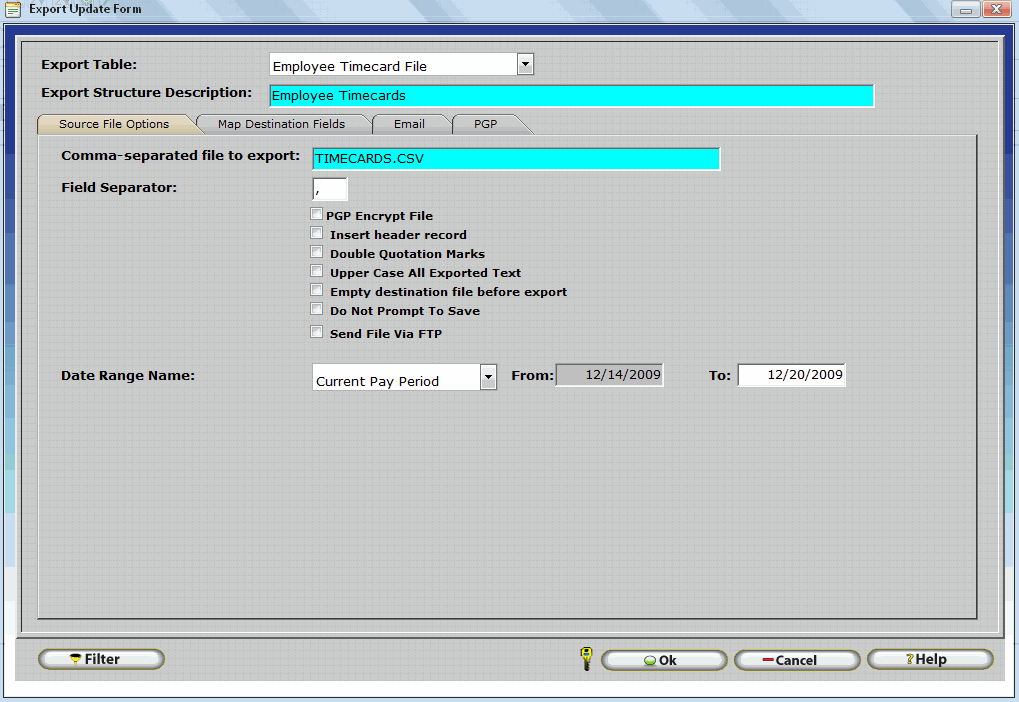Viewport: 1019px width, 702px height.
Task: Click the To date field
Action: (791, 375)
